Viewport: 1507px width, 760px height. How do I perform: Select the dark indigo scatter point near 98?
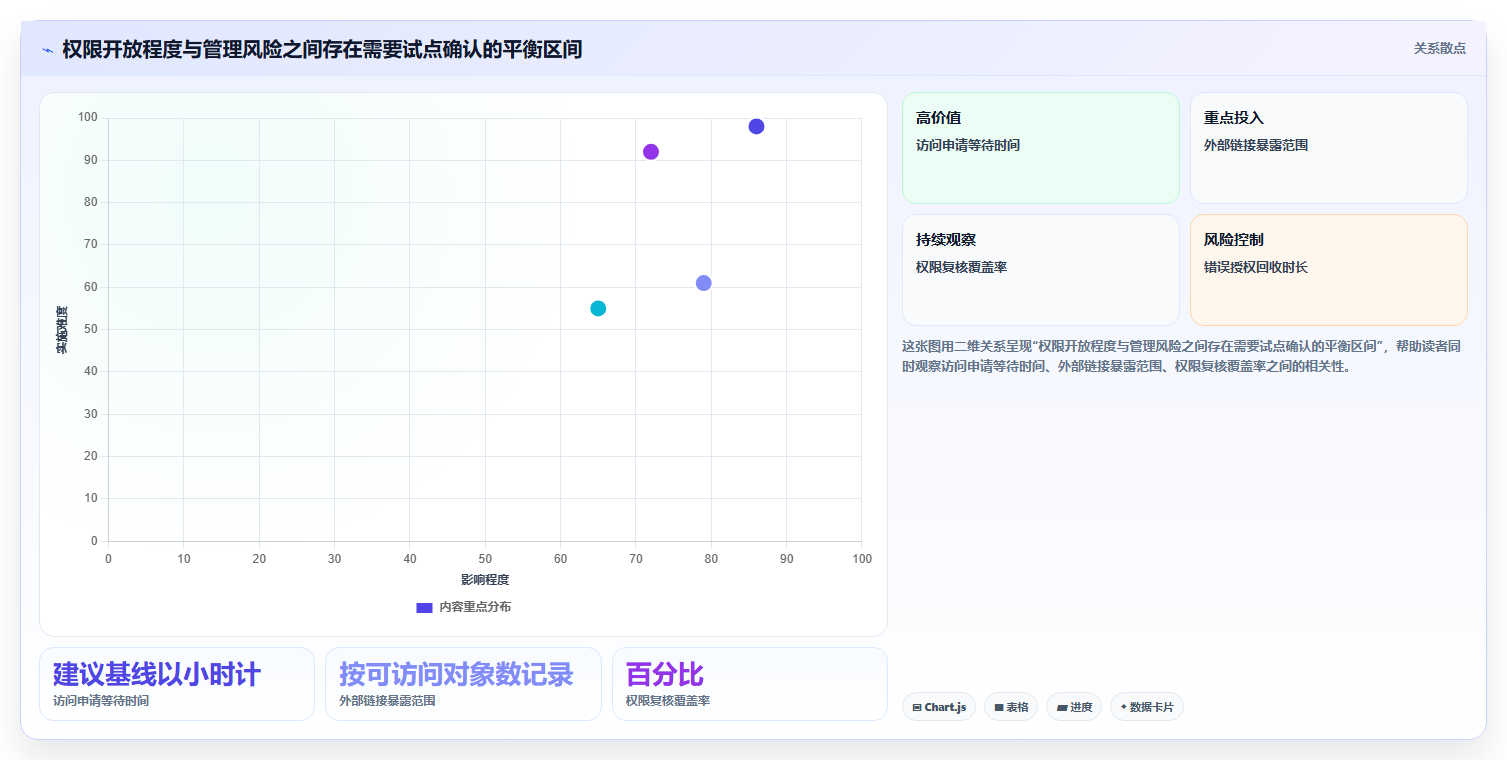click(756, 126)
